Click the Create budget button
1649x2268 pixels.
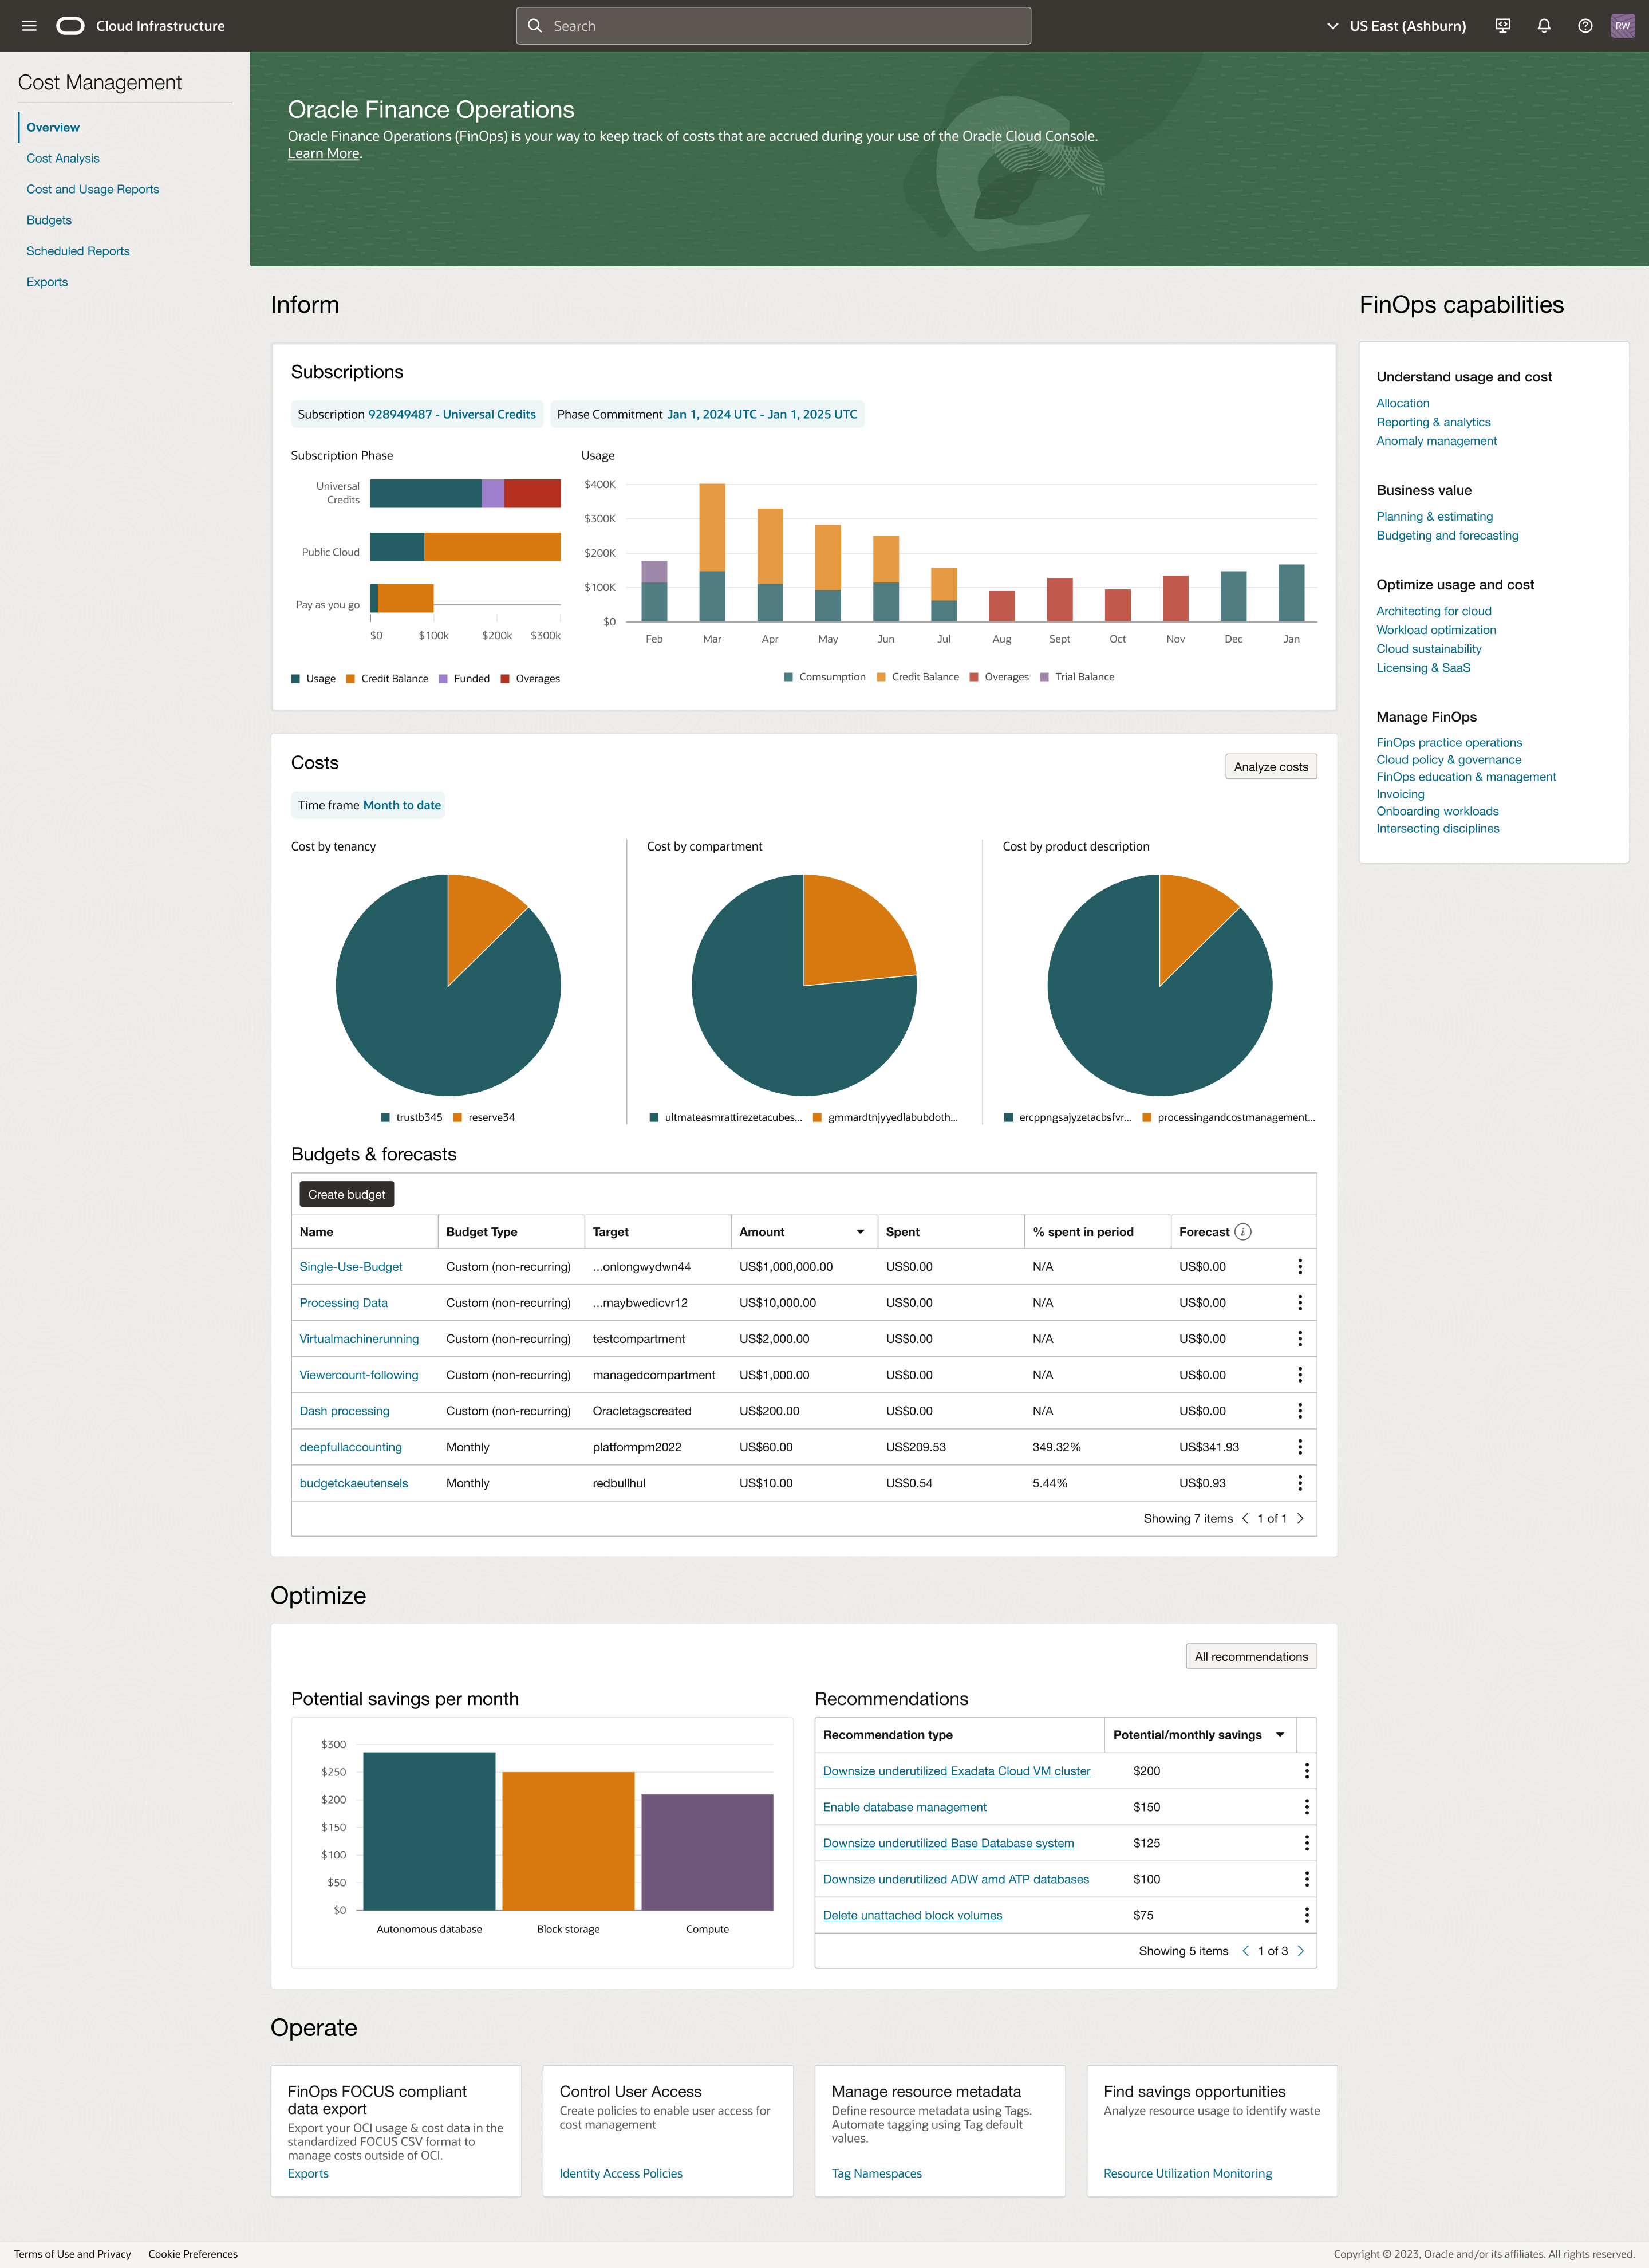click(x=346, y=1194)
